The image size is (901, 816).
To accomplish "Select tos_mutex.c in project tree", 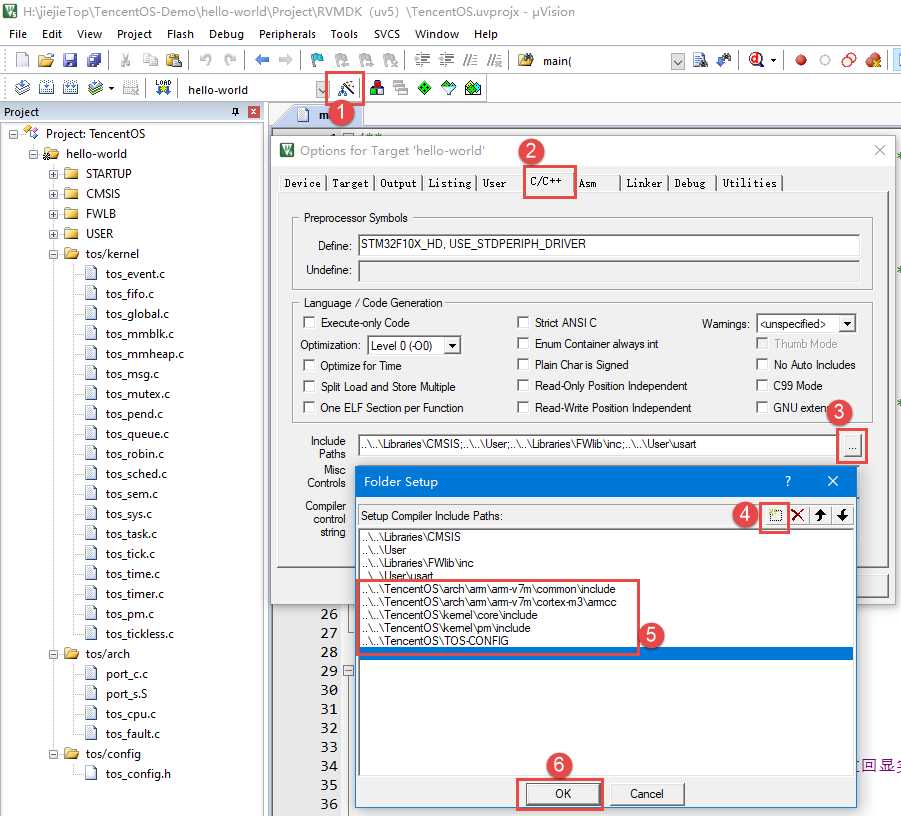I will pyautogui.click(x=137, y=394).
